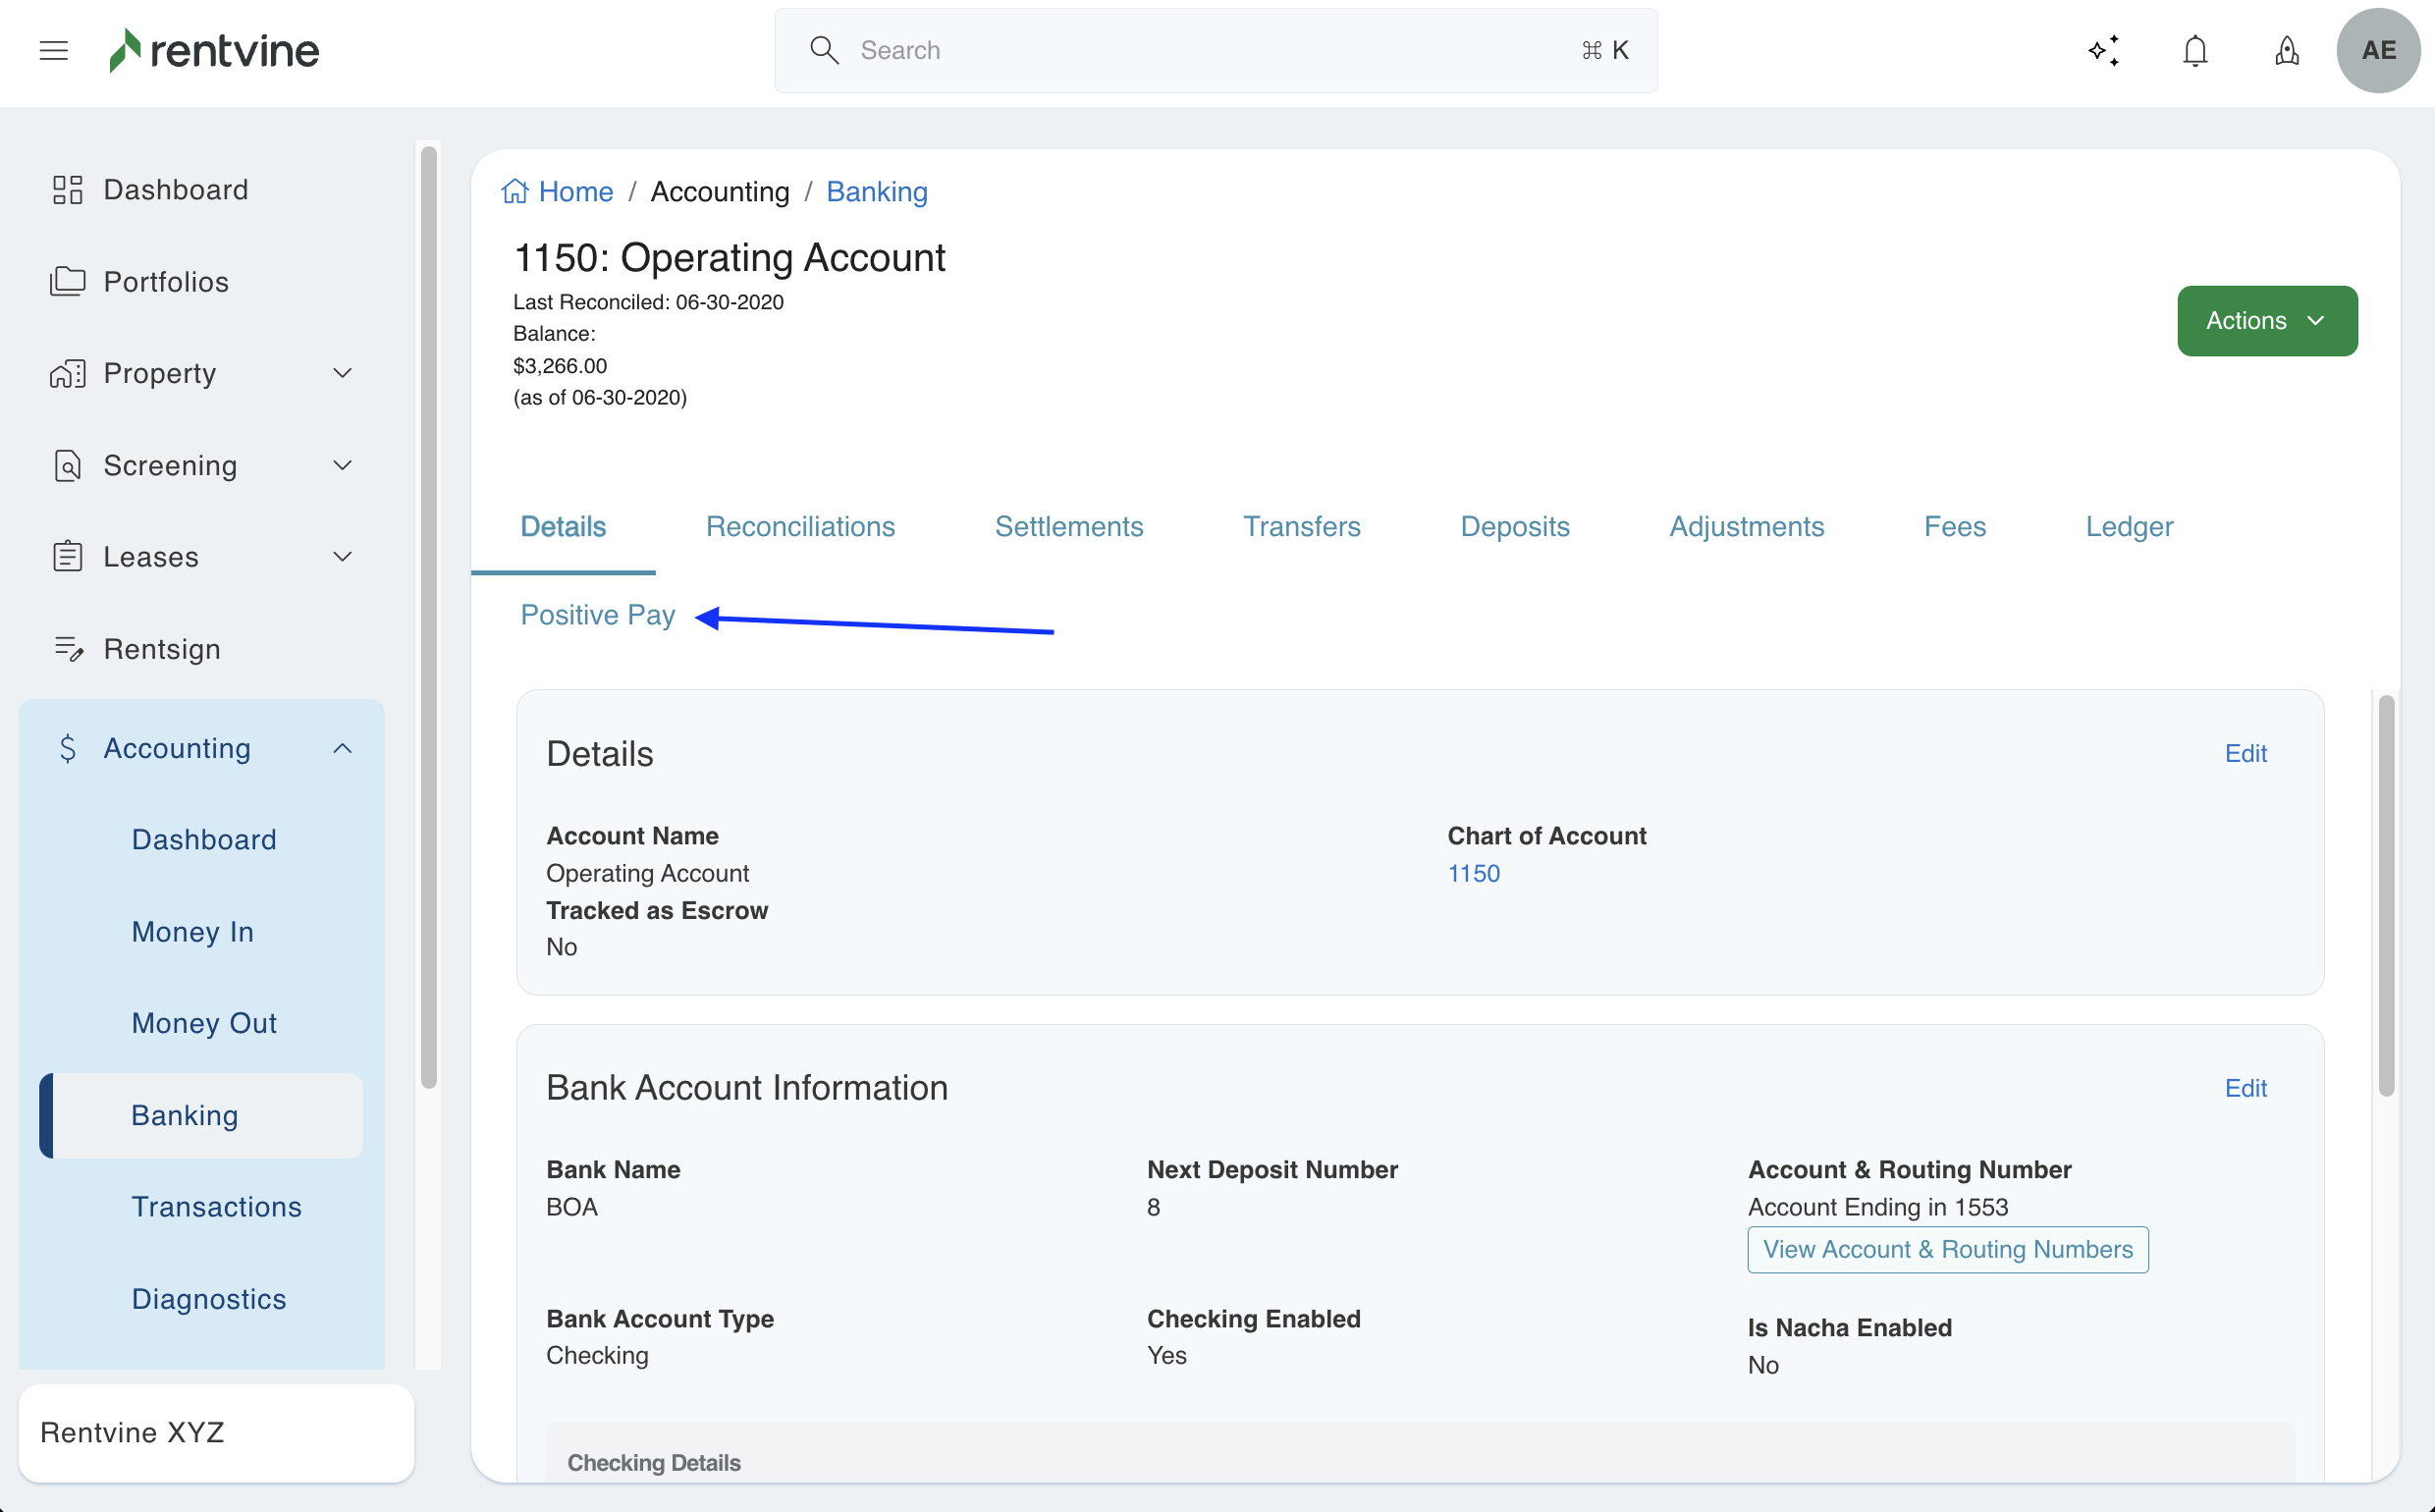Click into the Search field
The image size is (2435, 1512).
click(x=1200, y=50)
